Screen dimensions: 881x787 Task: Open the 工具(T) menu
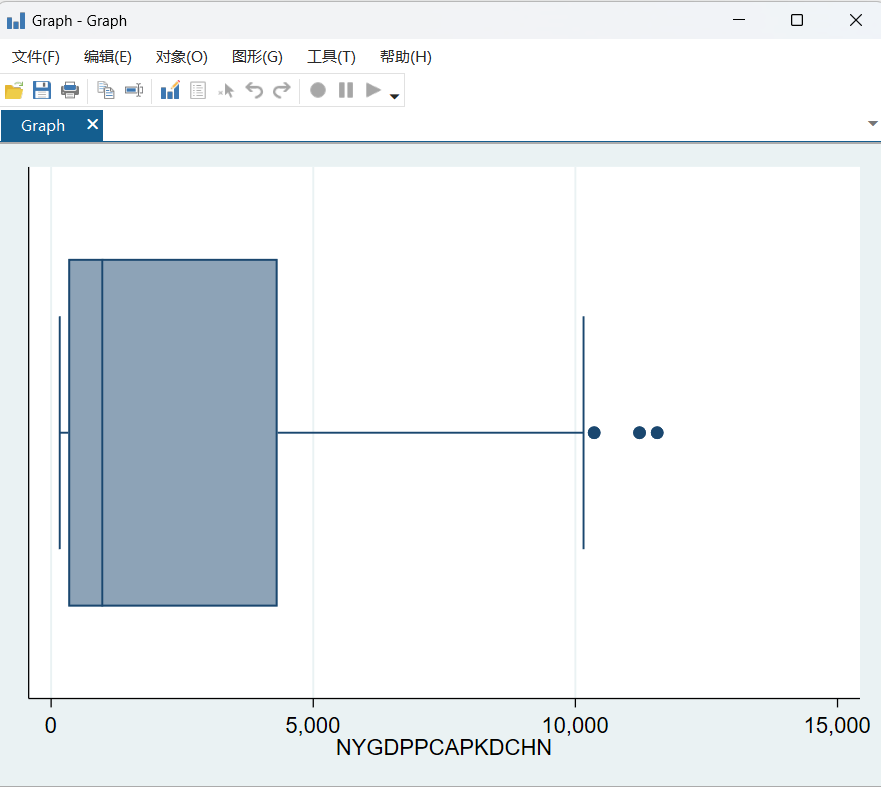pyautogui.click(x=331, y=57)
